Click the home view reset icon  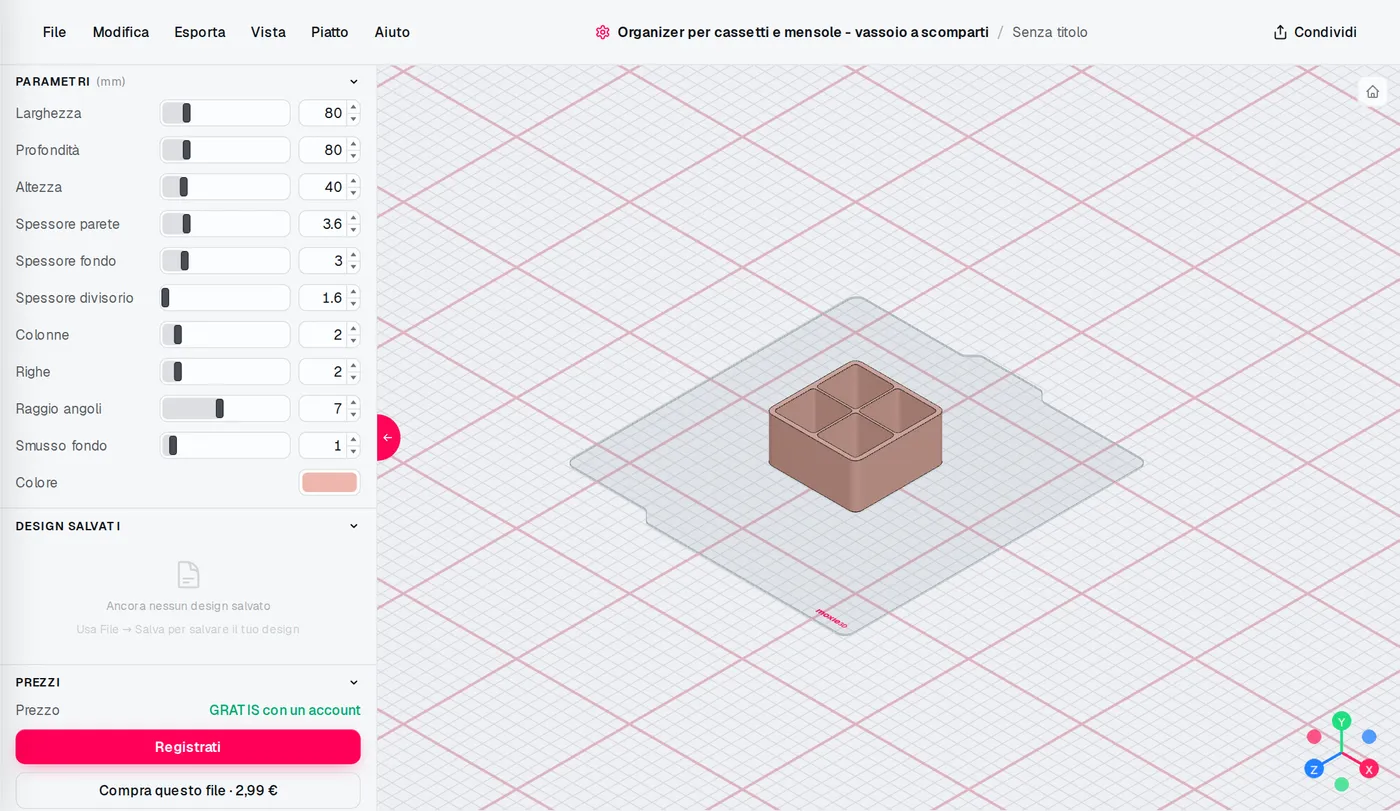pos(1372,92)
